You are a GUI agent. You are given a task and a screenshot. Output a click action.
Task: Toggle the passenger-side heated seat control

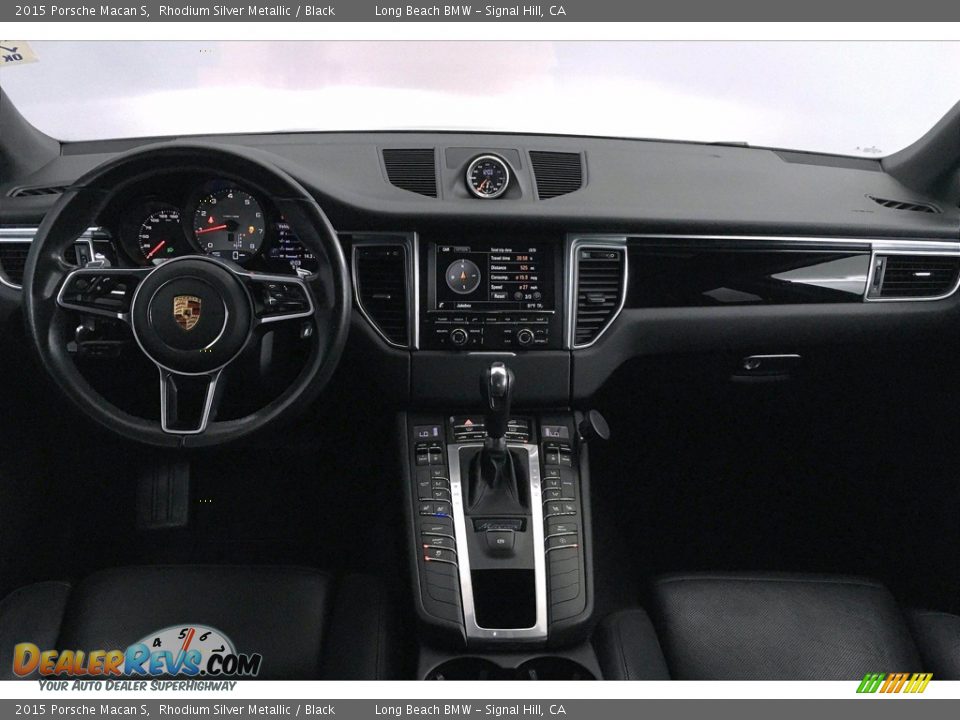(x=556, y=508)
